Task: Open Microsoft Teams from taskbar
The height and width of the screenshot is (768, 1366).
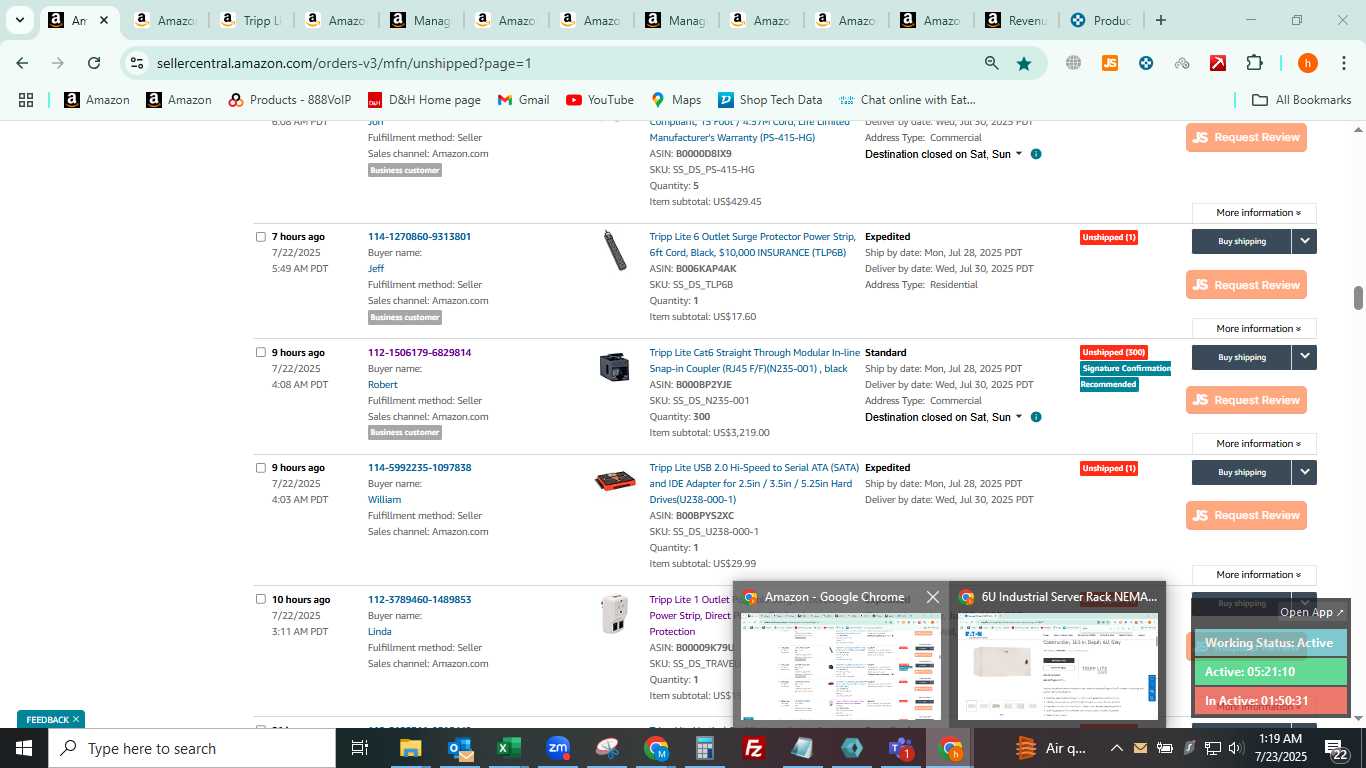Action: 900,748
